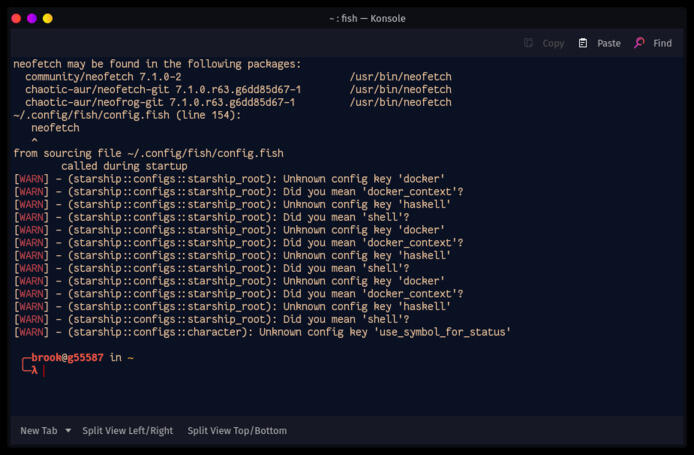The image size is (694, 455).
Task: Click the greyed-out Copy label
Action: pos(553,43)
